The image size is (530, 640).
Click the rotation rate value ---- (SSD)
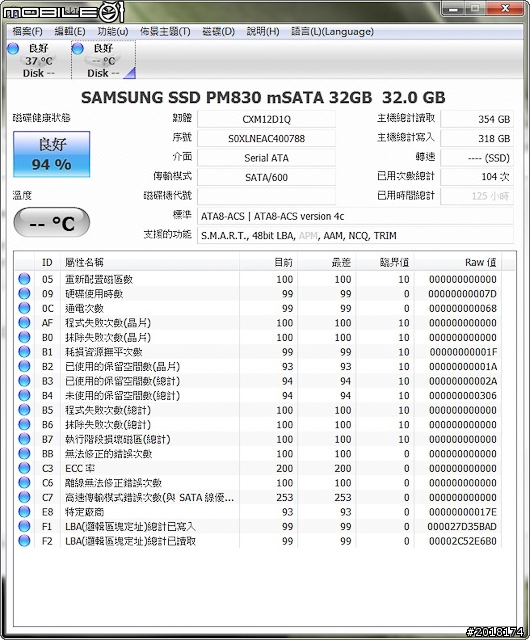tap(477, 158)
